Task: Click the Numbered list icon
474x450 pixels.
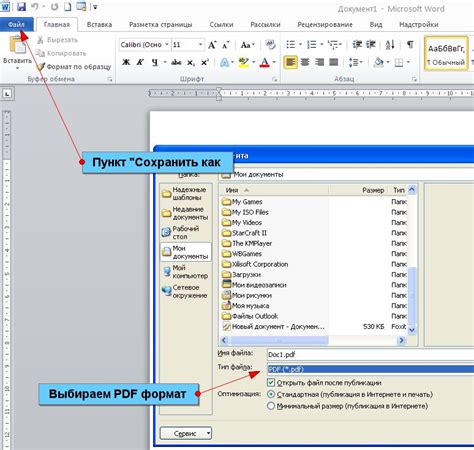Action: [311, 45]
